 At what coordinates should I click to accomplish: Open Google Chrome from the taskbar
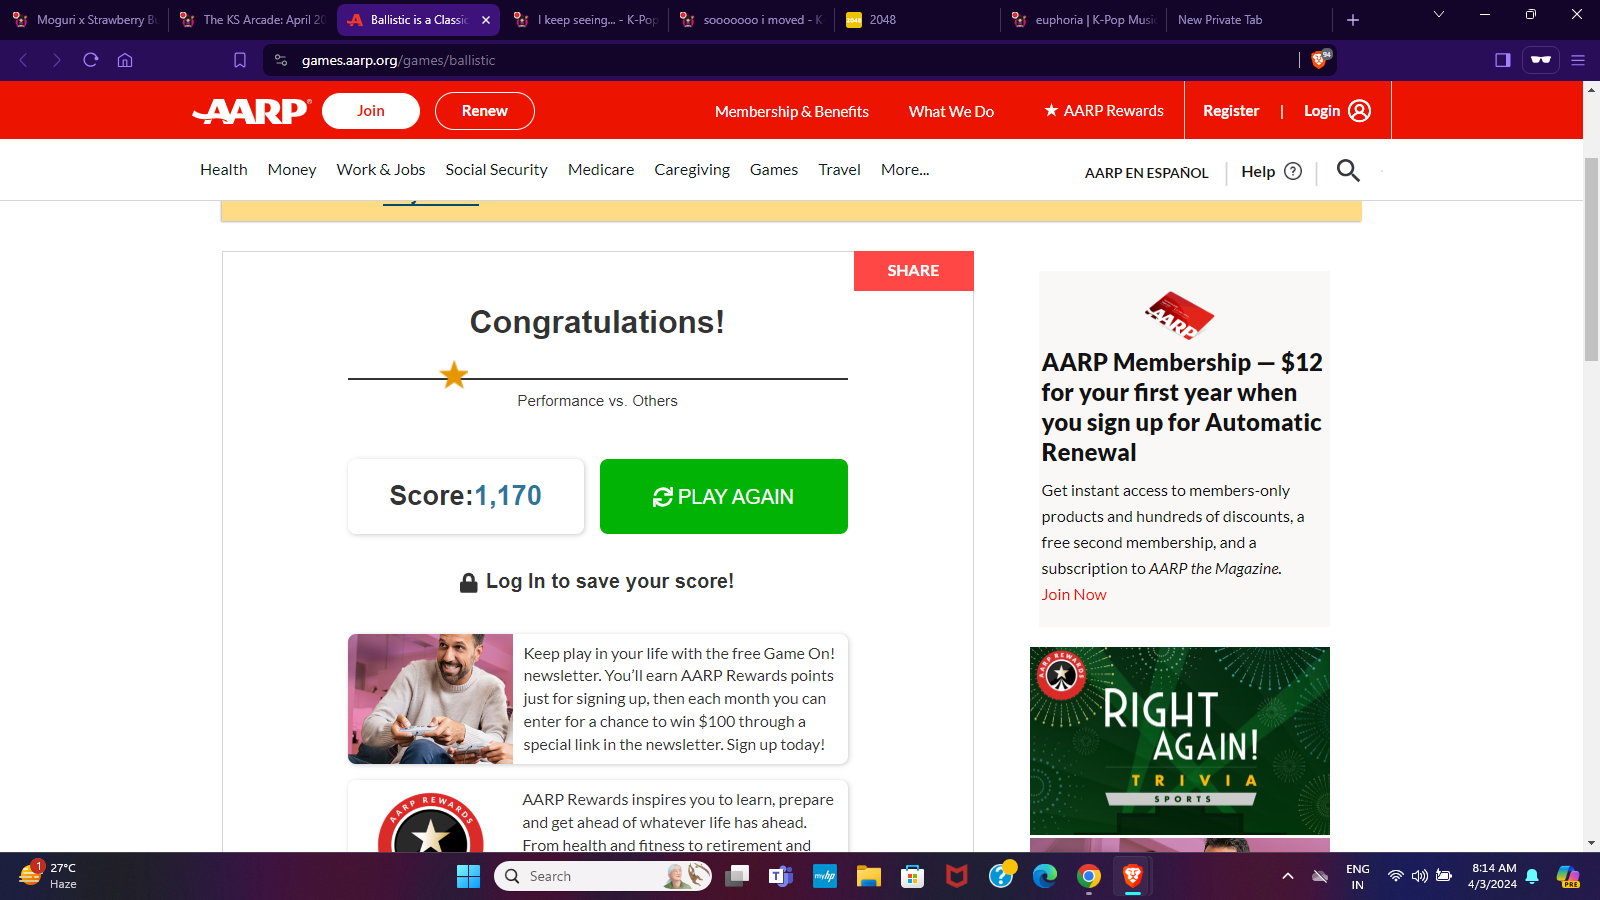click(x=1089, y=876)
